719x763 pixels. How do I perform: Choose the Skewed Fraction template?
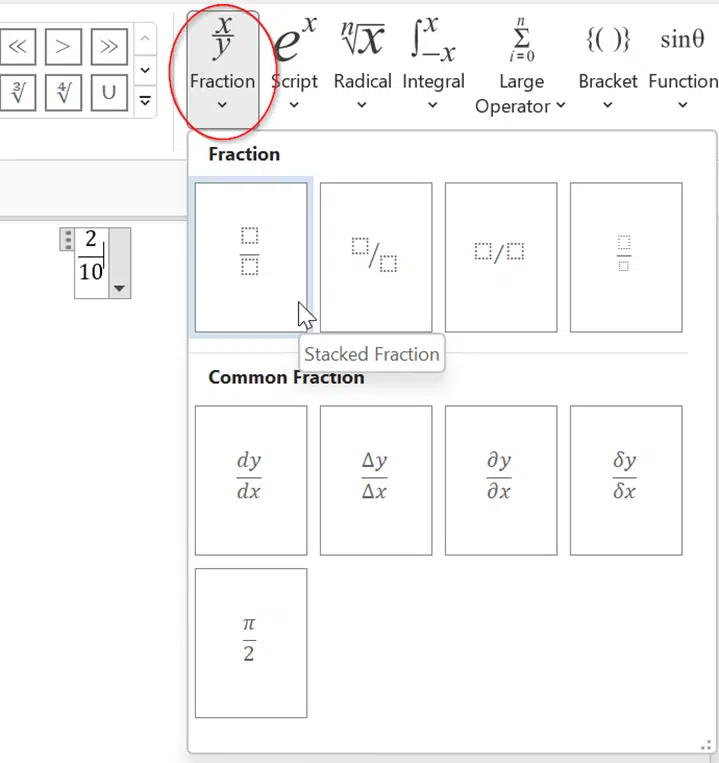376,257
